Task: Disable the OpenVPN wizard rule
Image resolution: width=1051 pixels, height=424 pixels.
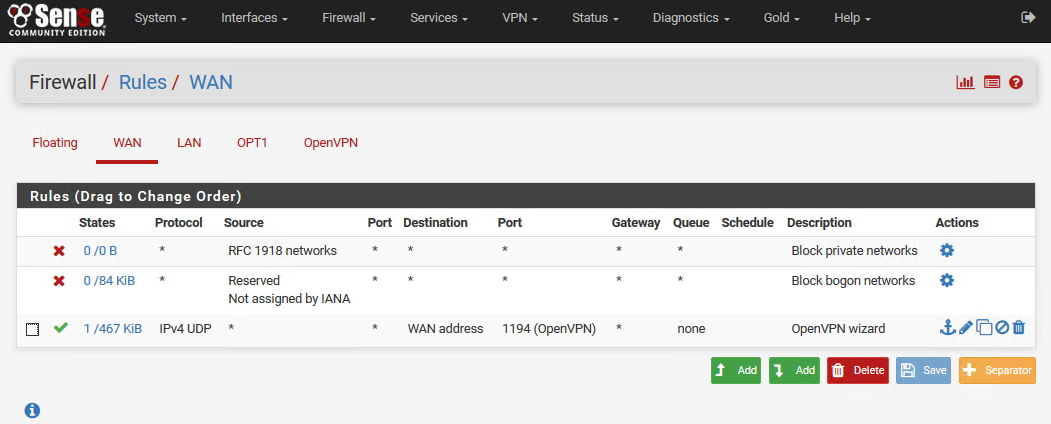Action: click(x=1002, y=328)
